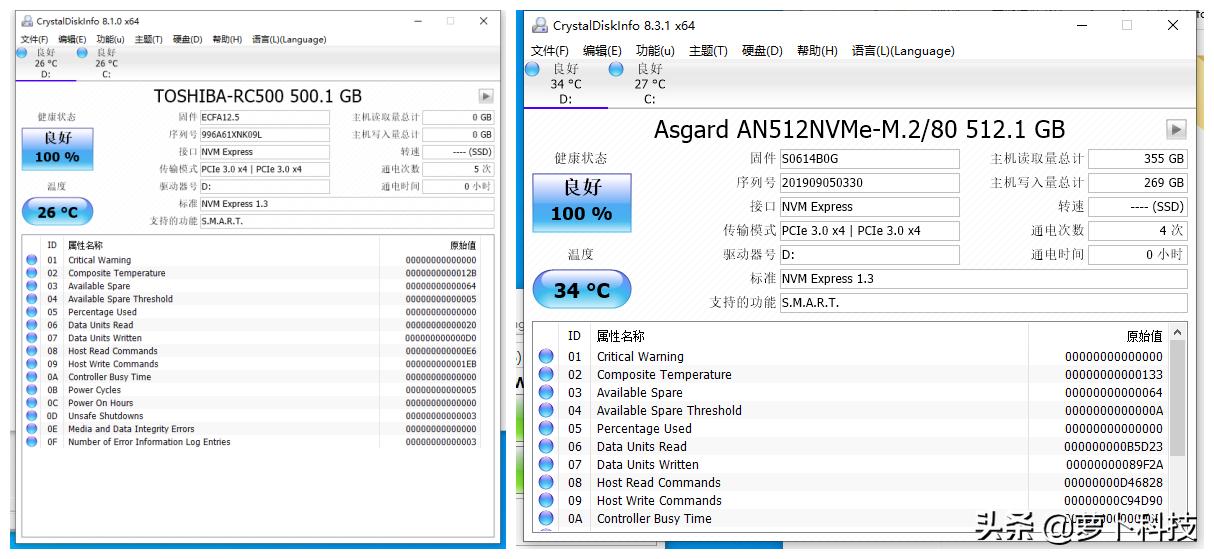Click Asgard interface field NVM Express
Viewport: 1214px width, 559px height.
[868, 206]
